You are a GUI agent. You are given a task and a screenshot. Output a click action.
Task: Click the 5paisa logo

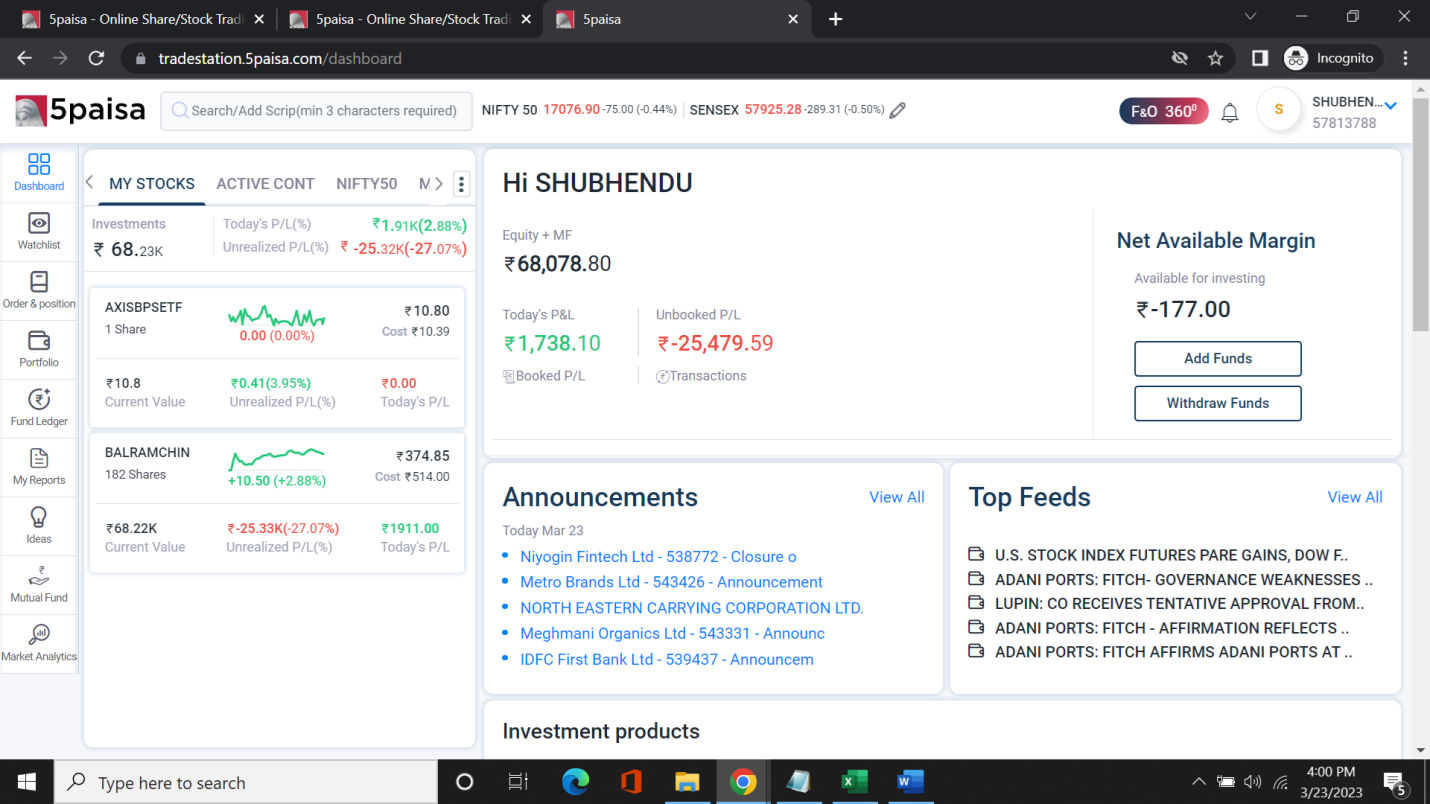pos(80,110)
